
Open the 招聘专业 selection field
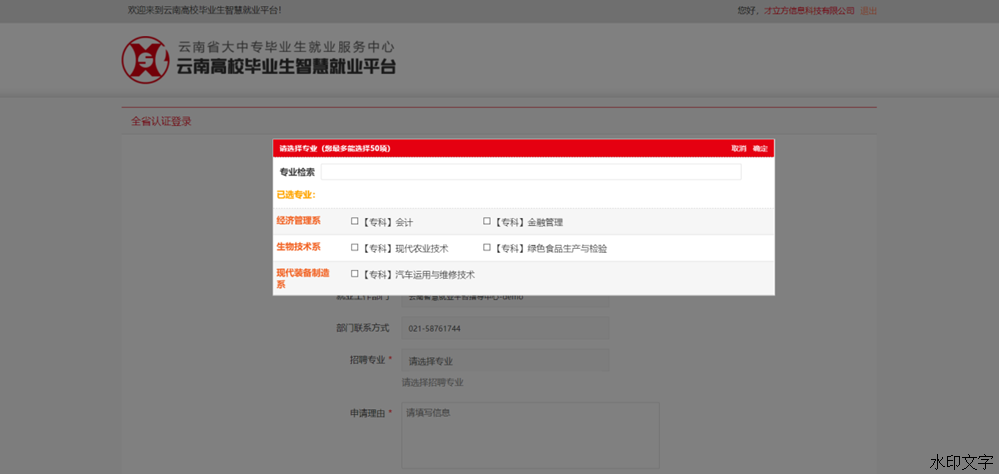coord(505,361)
